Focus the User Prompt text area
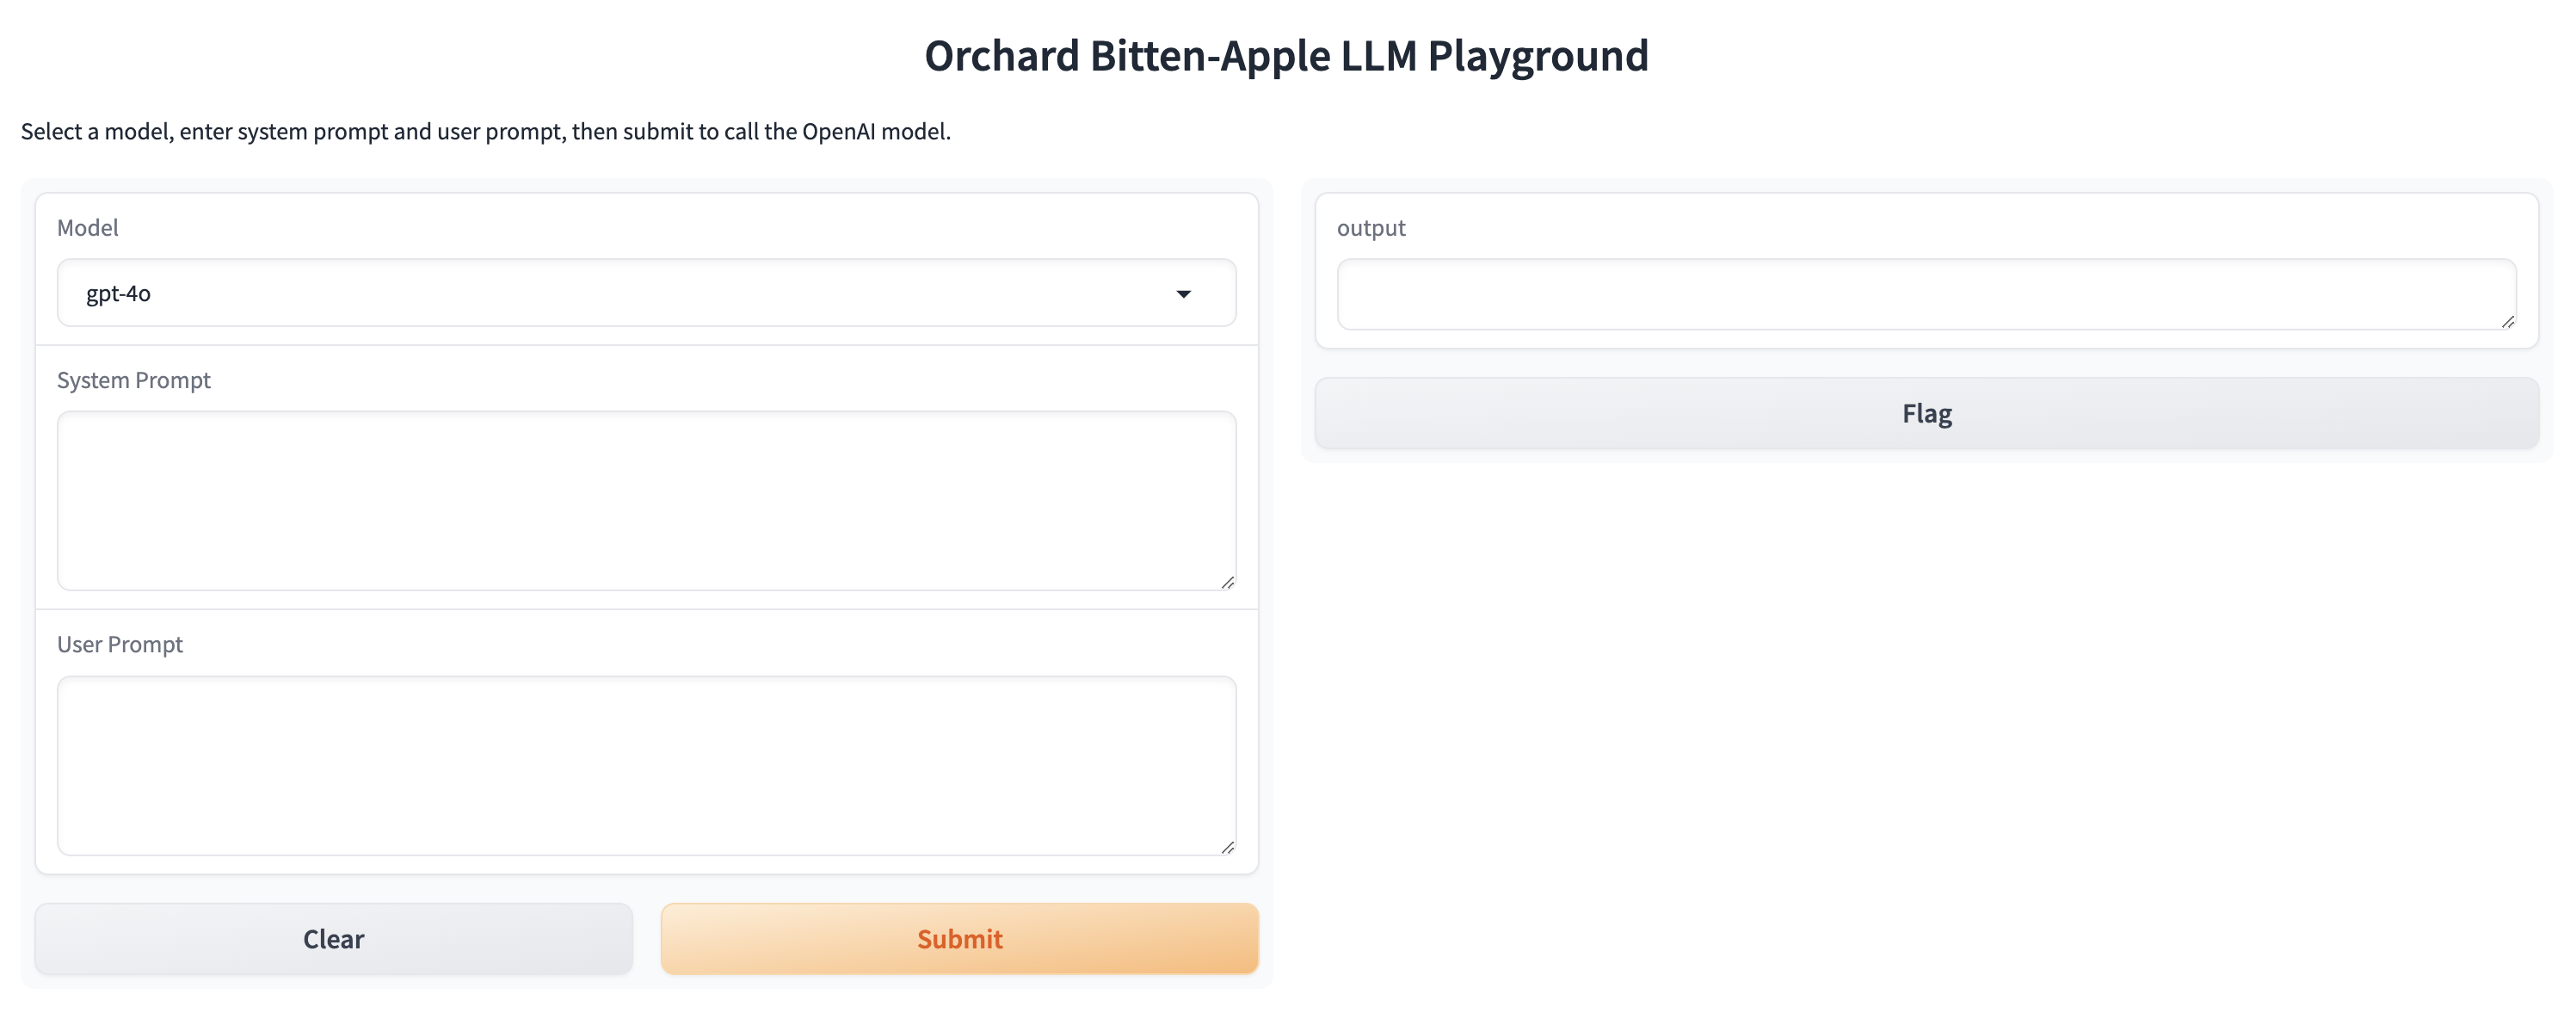2576x1031 pixels. click(645, 765)
